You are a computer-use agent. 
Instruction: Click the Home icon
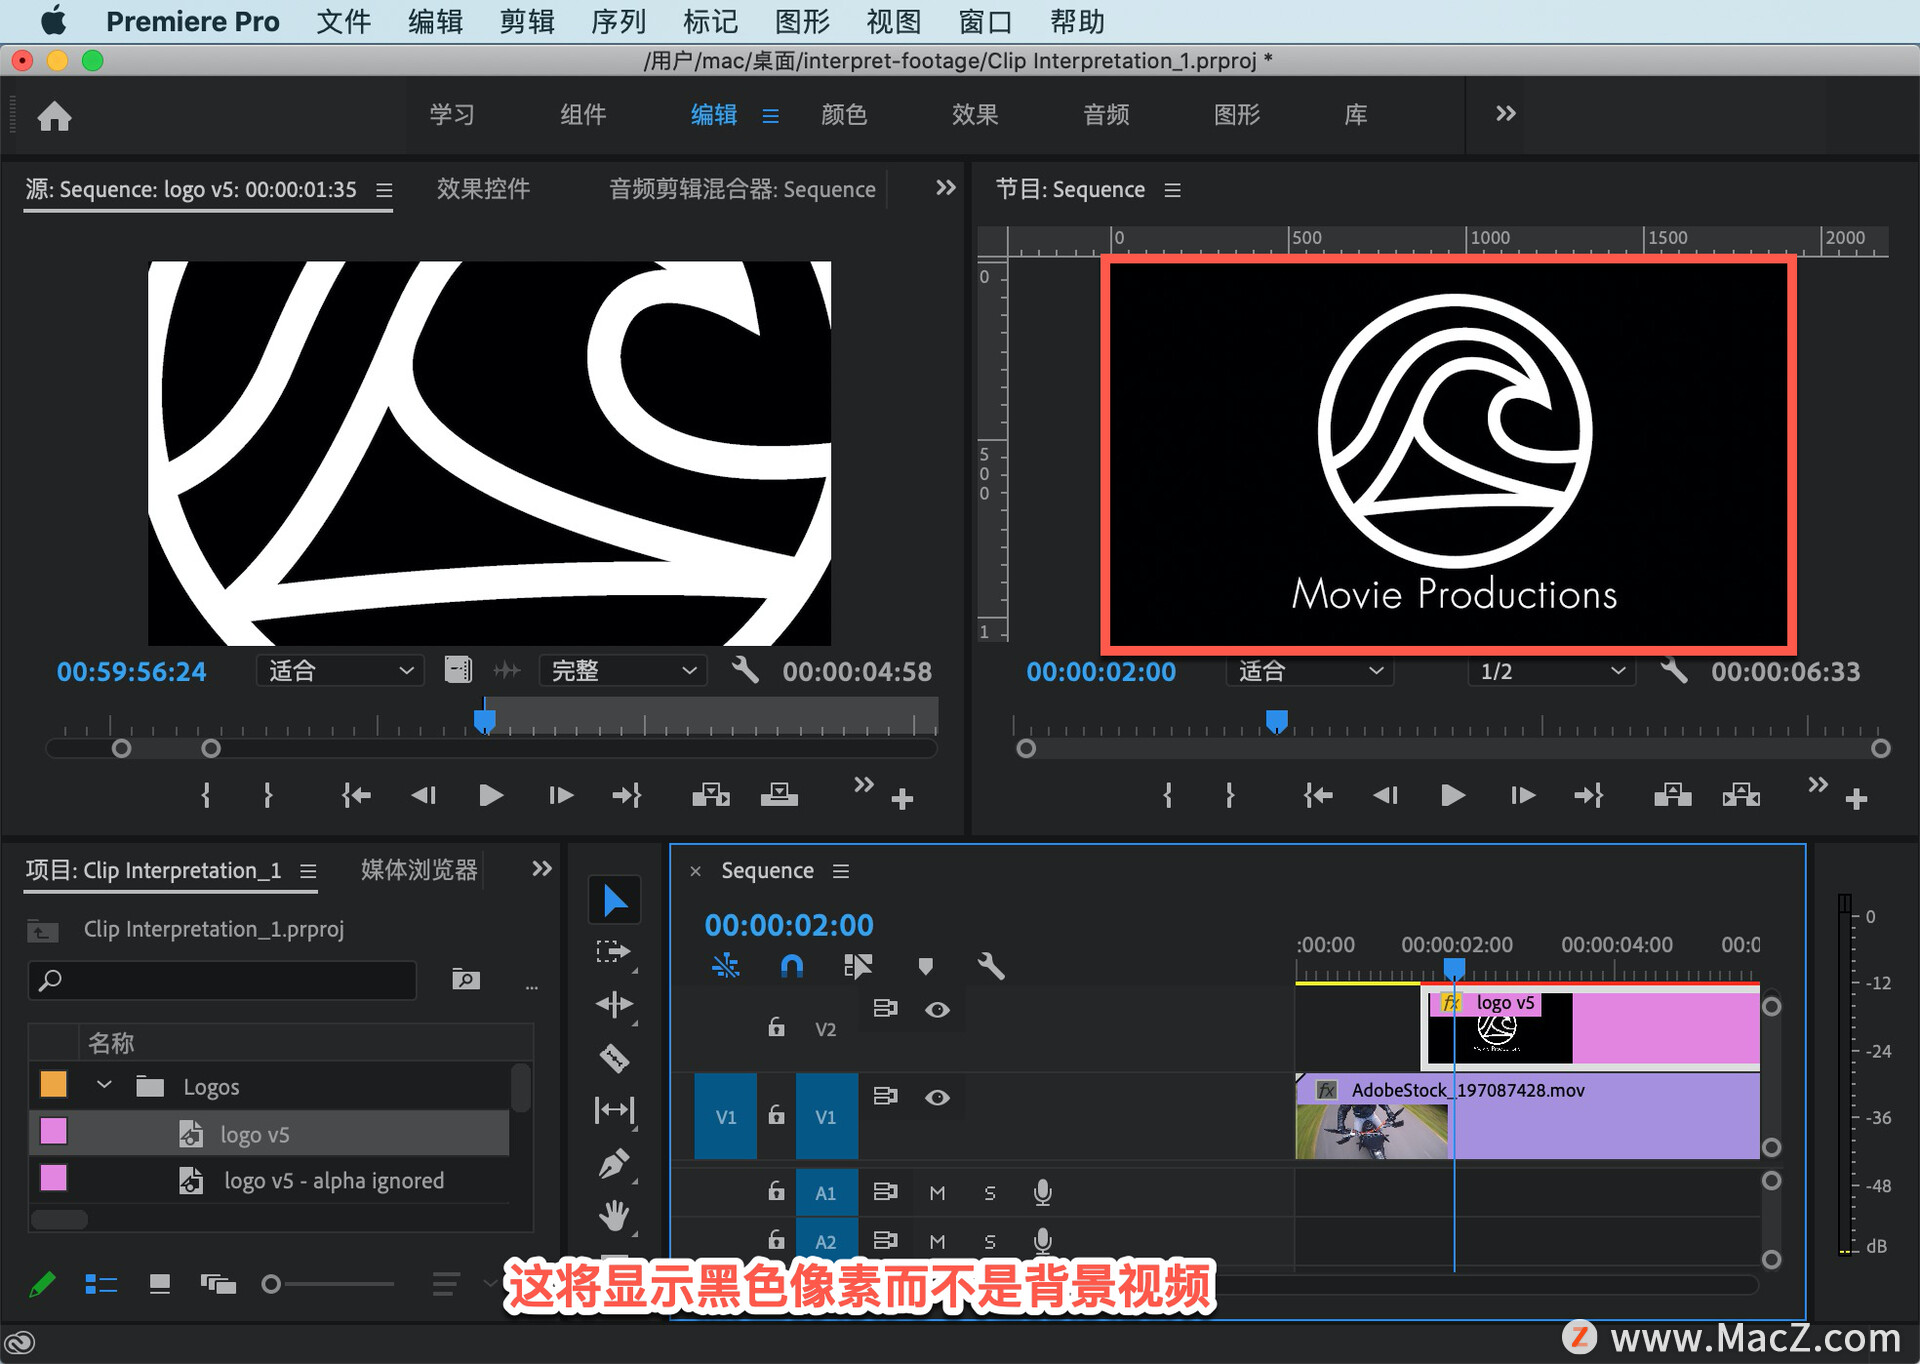tap(54, 117)
